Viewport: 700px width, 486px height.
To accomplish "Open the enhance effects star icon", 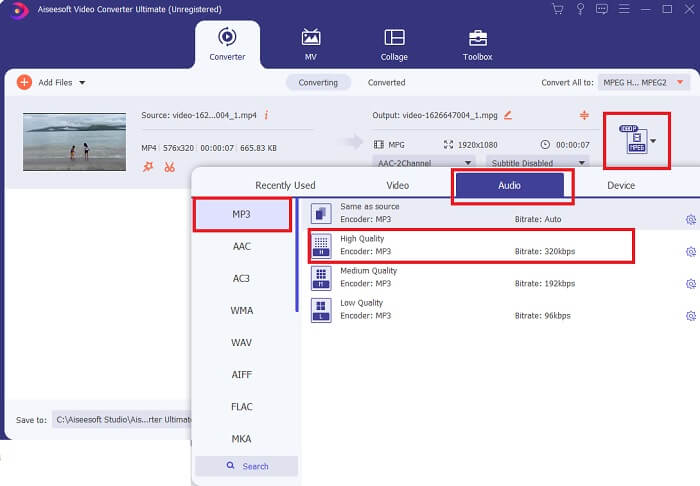I will (148, 167).
